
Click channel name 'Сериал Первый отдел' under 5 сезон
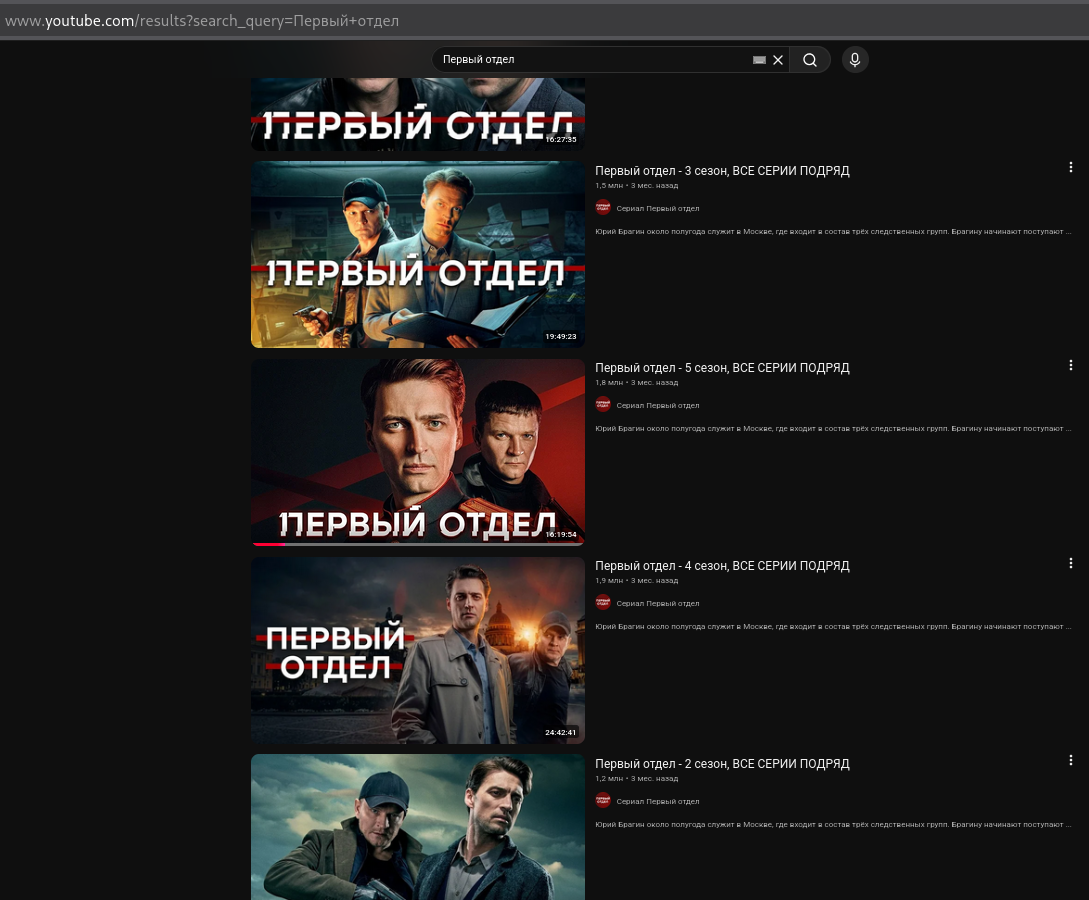click(658, 406)
